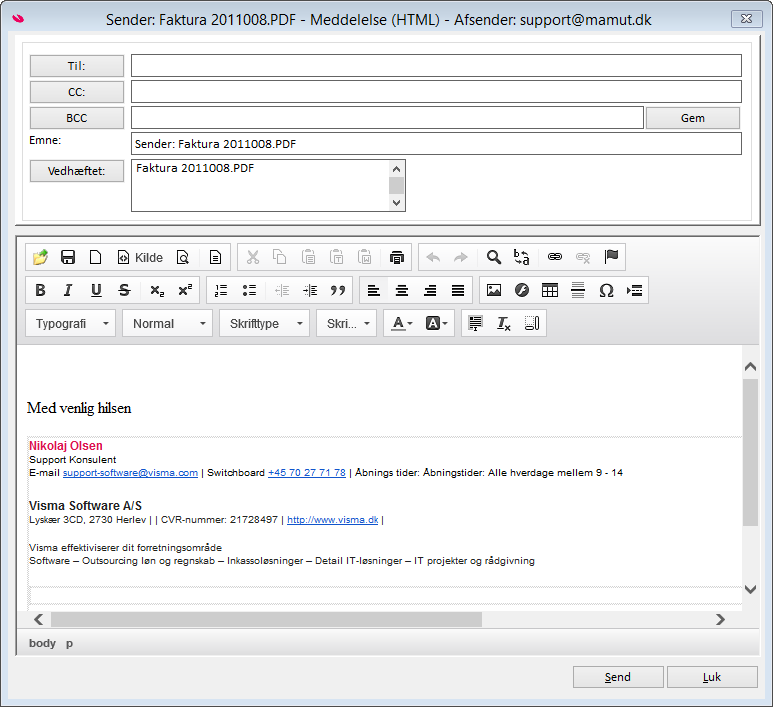
Task: Click the Luk close button
Action: coord(712,677)
